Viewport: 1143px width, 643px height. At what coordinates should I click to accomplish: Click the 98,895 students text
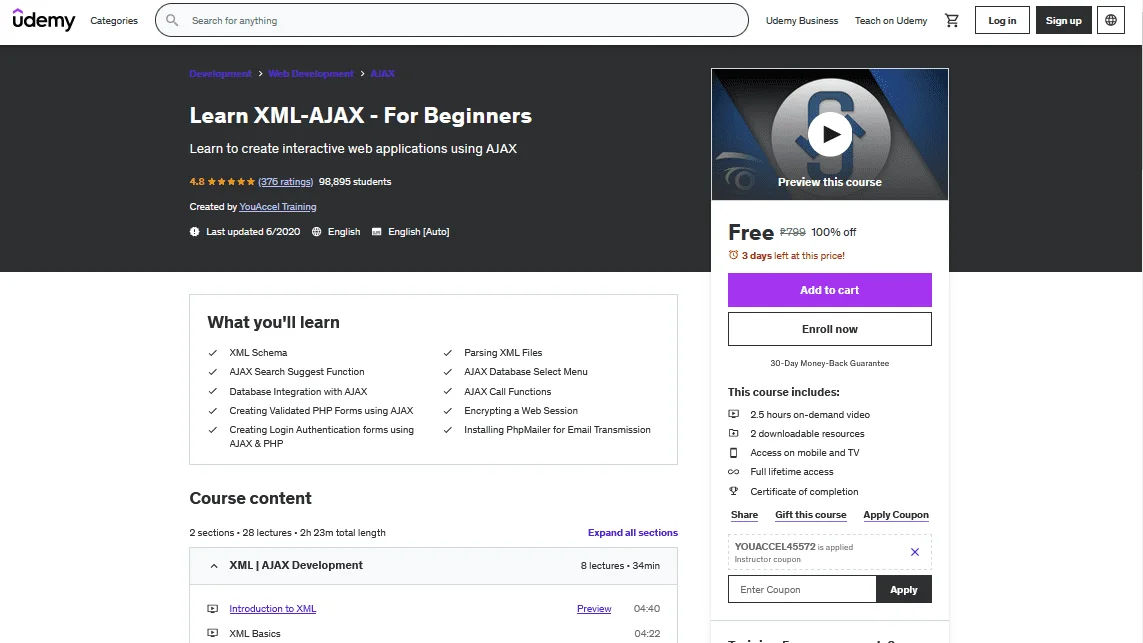point(355,182)
